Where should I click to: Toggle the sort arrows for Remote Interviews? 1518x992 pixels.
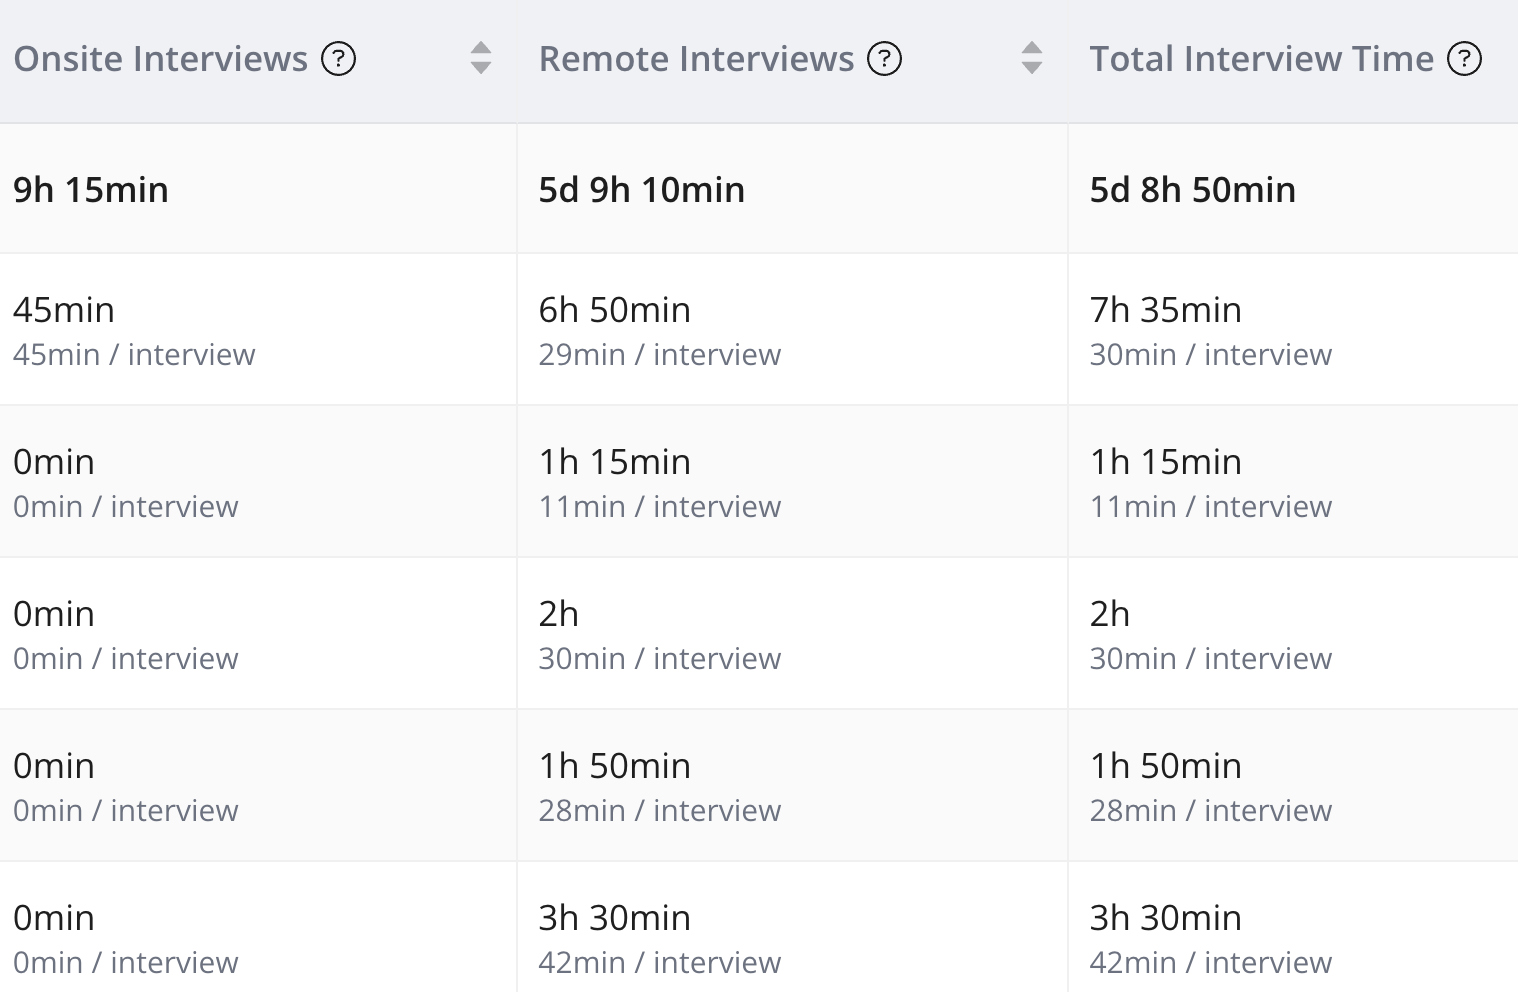pos(1031,58)
